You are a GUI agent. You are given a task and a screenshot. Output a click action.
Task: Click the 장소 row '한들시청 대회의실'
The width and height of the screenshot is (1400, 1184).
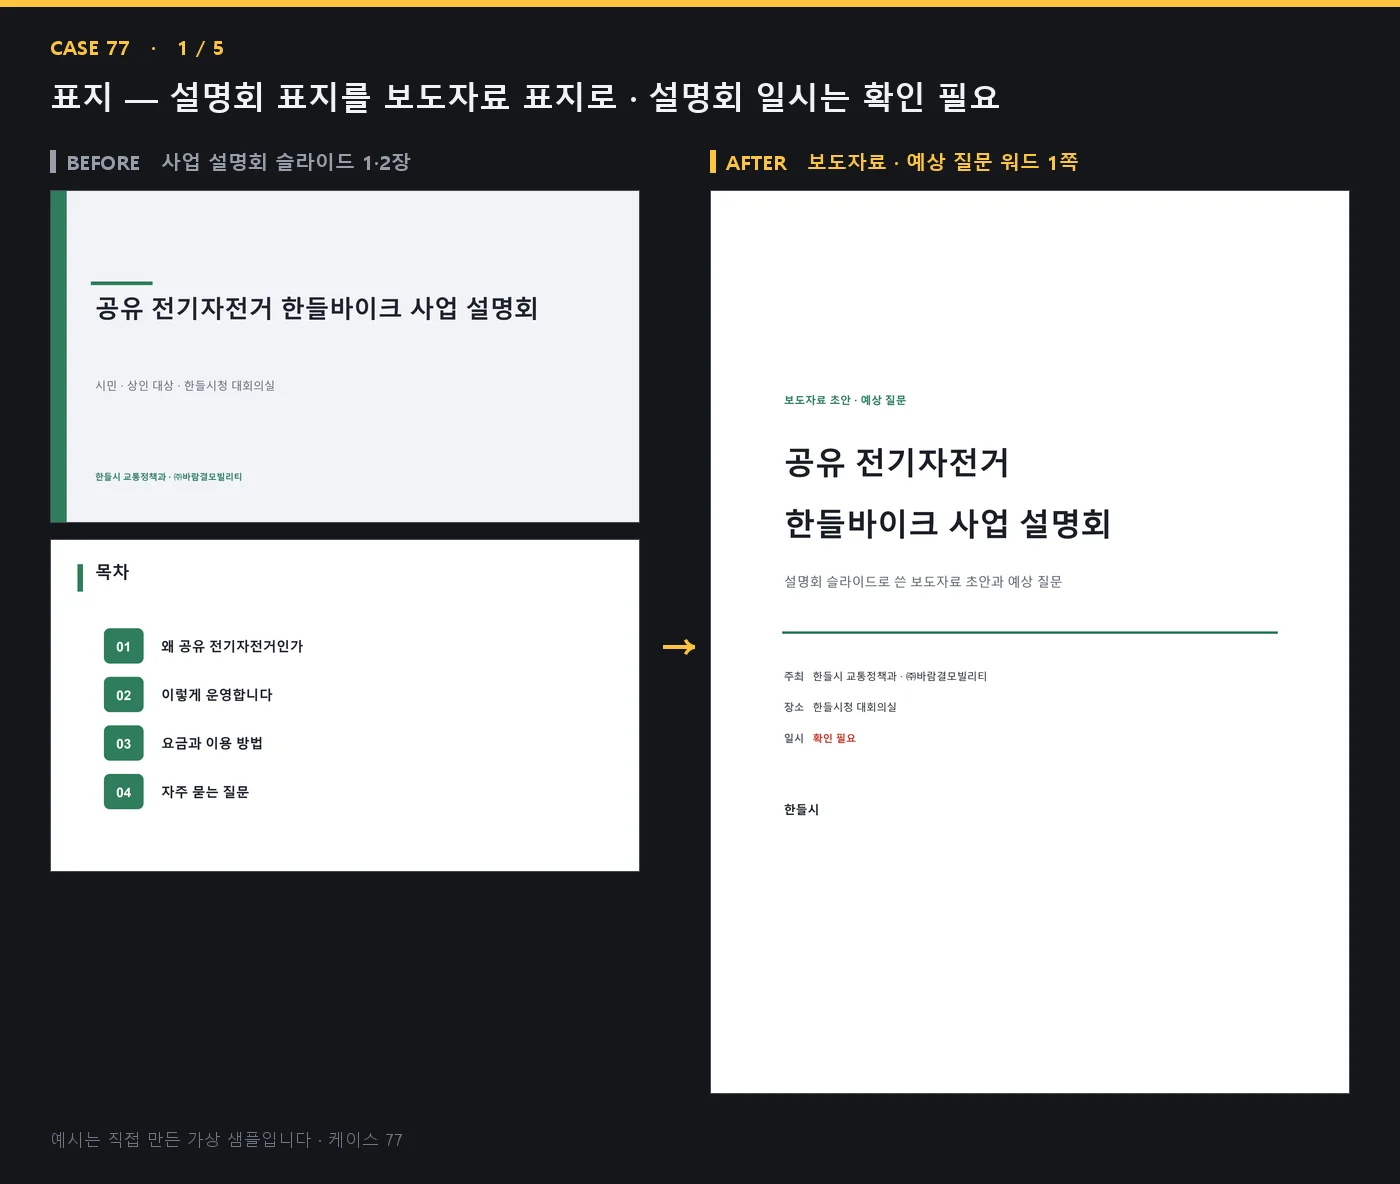point(840,707)
